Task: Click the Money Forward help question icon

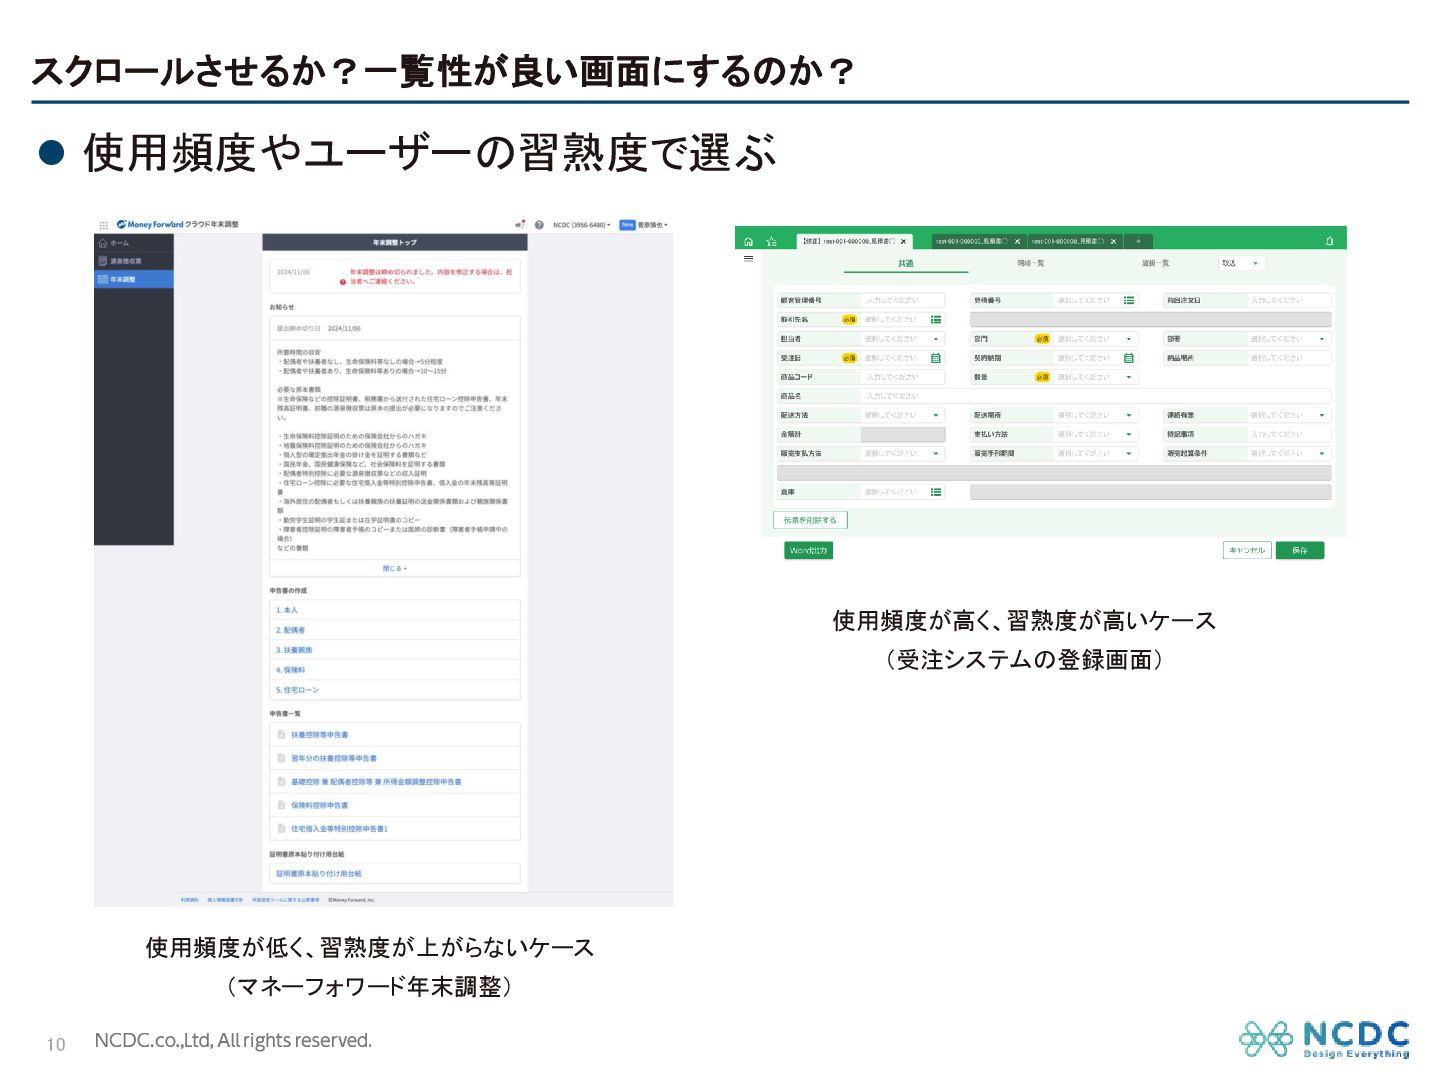Action: 539,225
